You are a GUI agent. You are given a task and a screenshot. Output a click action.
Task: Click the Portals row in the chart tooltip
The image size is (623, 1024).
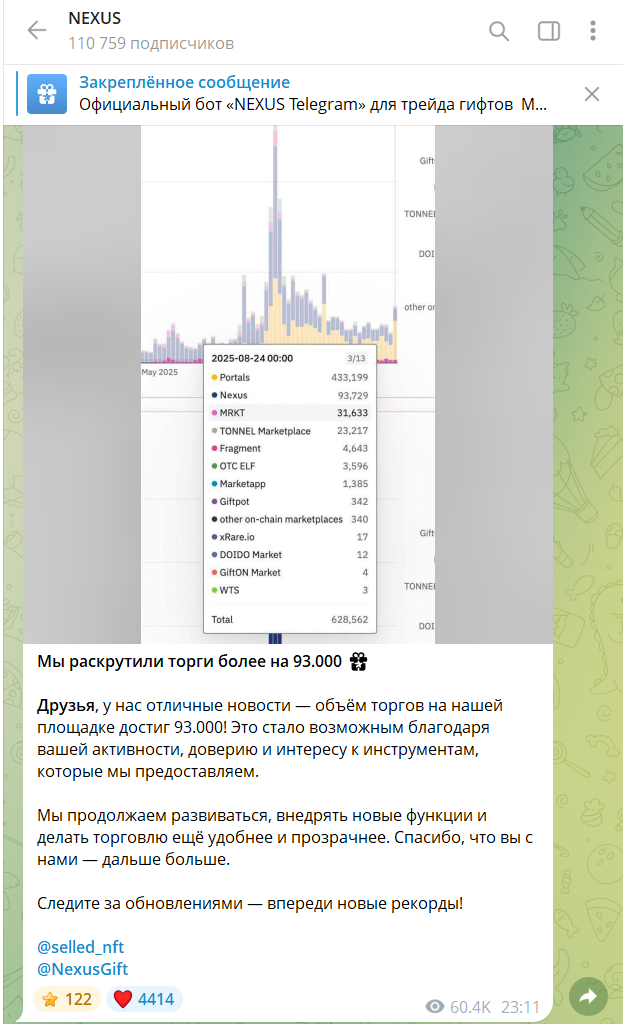(x=290, y=377)
